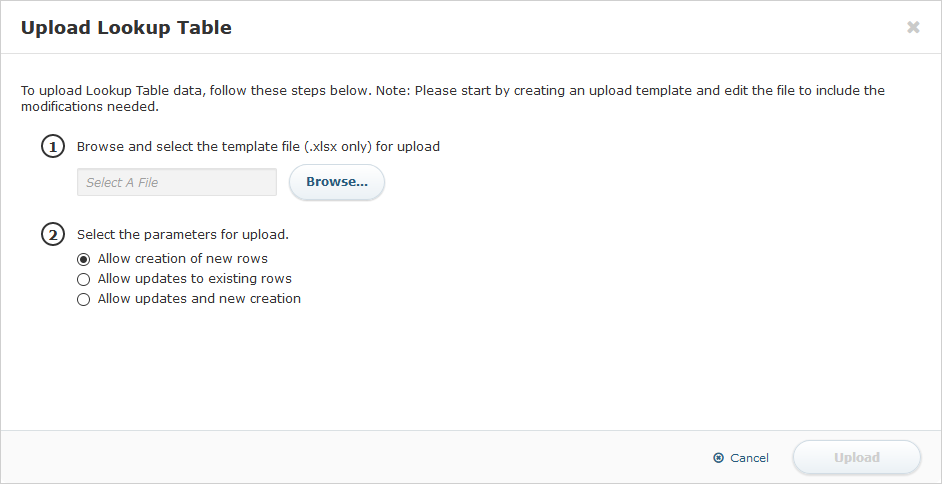Screen dimensions: 942x484
Task: Click the step 1 circled number icon
Action: tap(52, 147)
